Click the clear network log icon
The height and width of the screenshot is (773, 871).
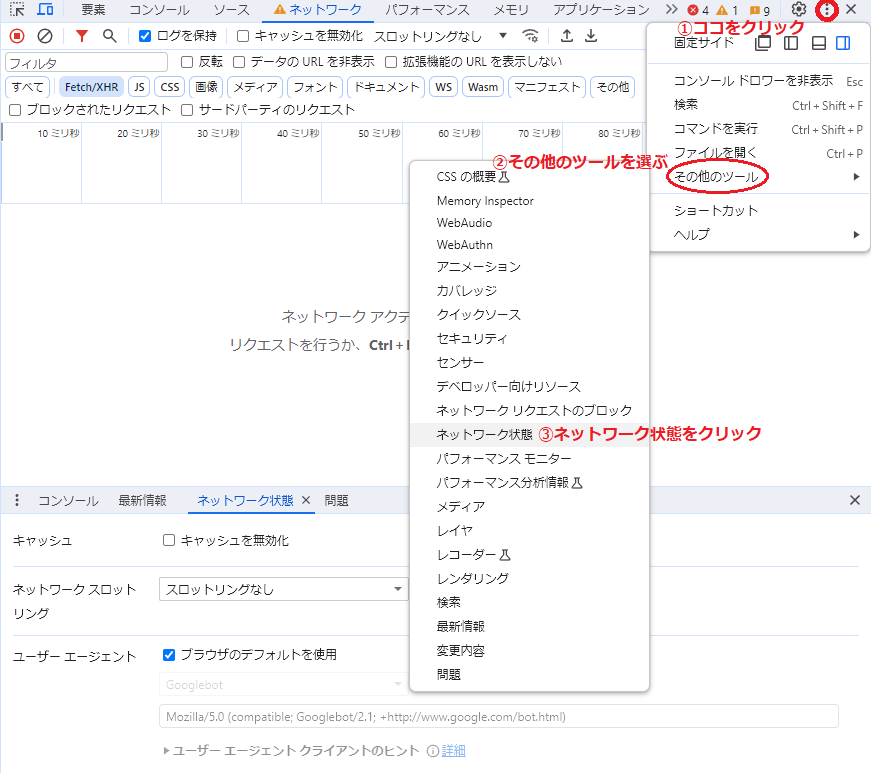pyautogui.click(x=45, y=36)
